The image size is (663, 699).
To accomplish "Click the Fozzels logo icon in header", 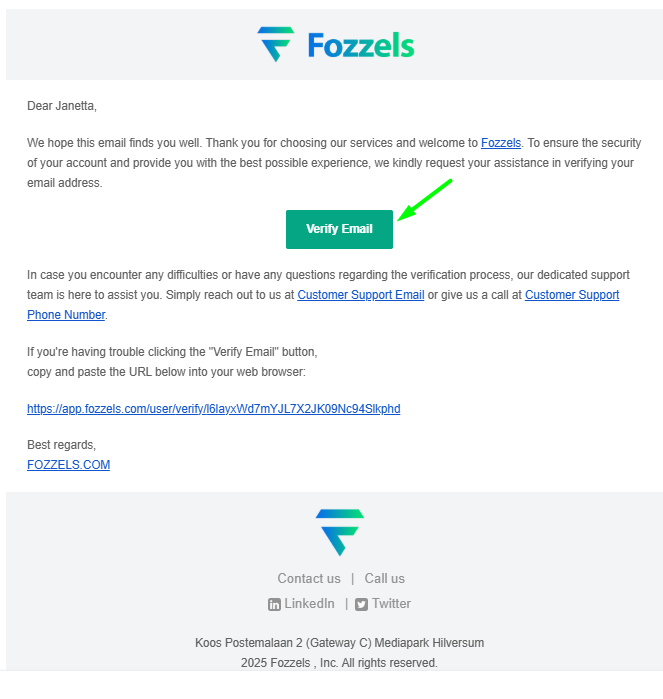I will (275, 44).
